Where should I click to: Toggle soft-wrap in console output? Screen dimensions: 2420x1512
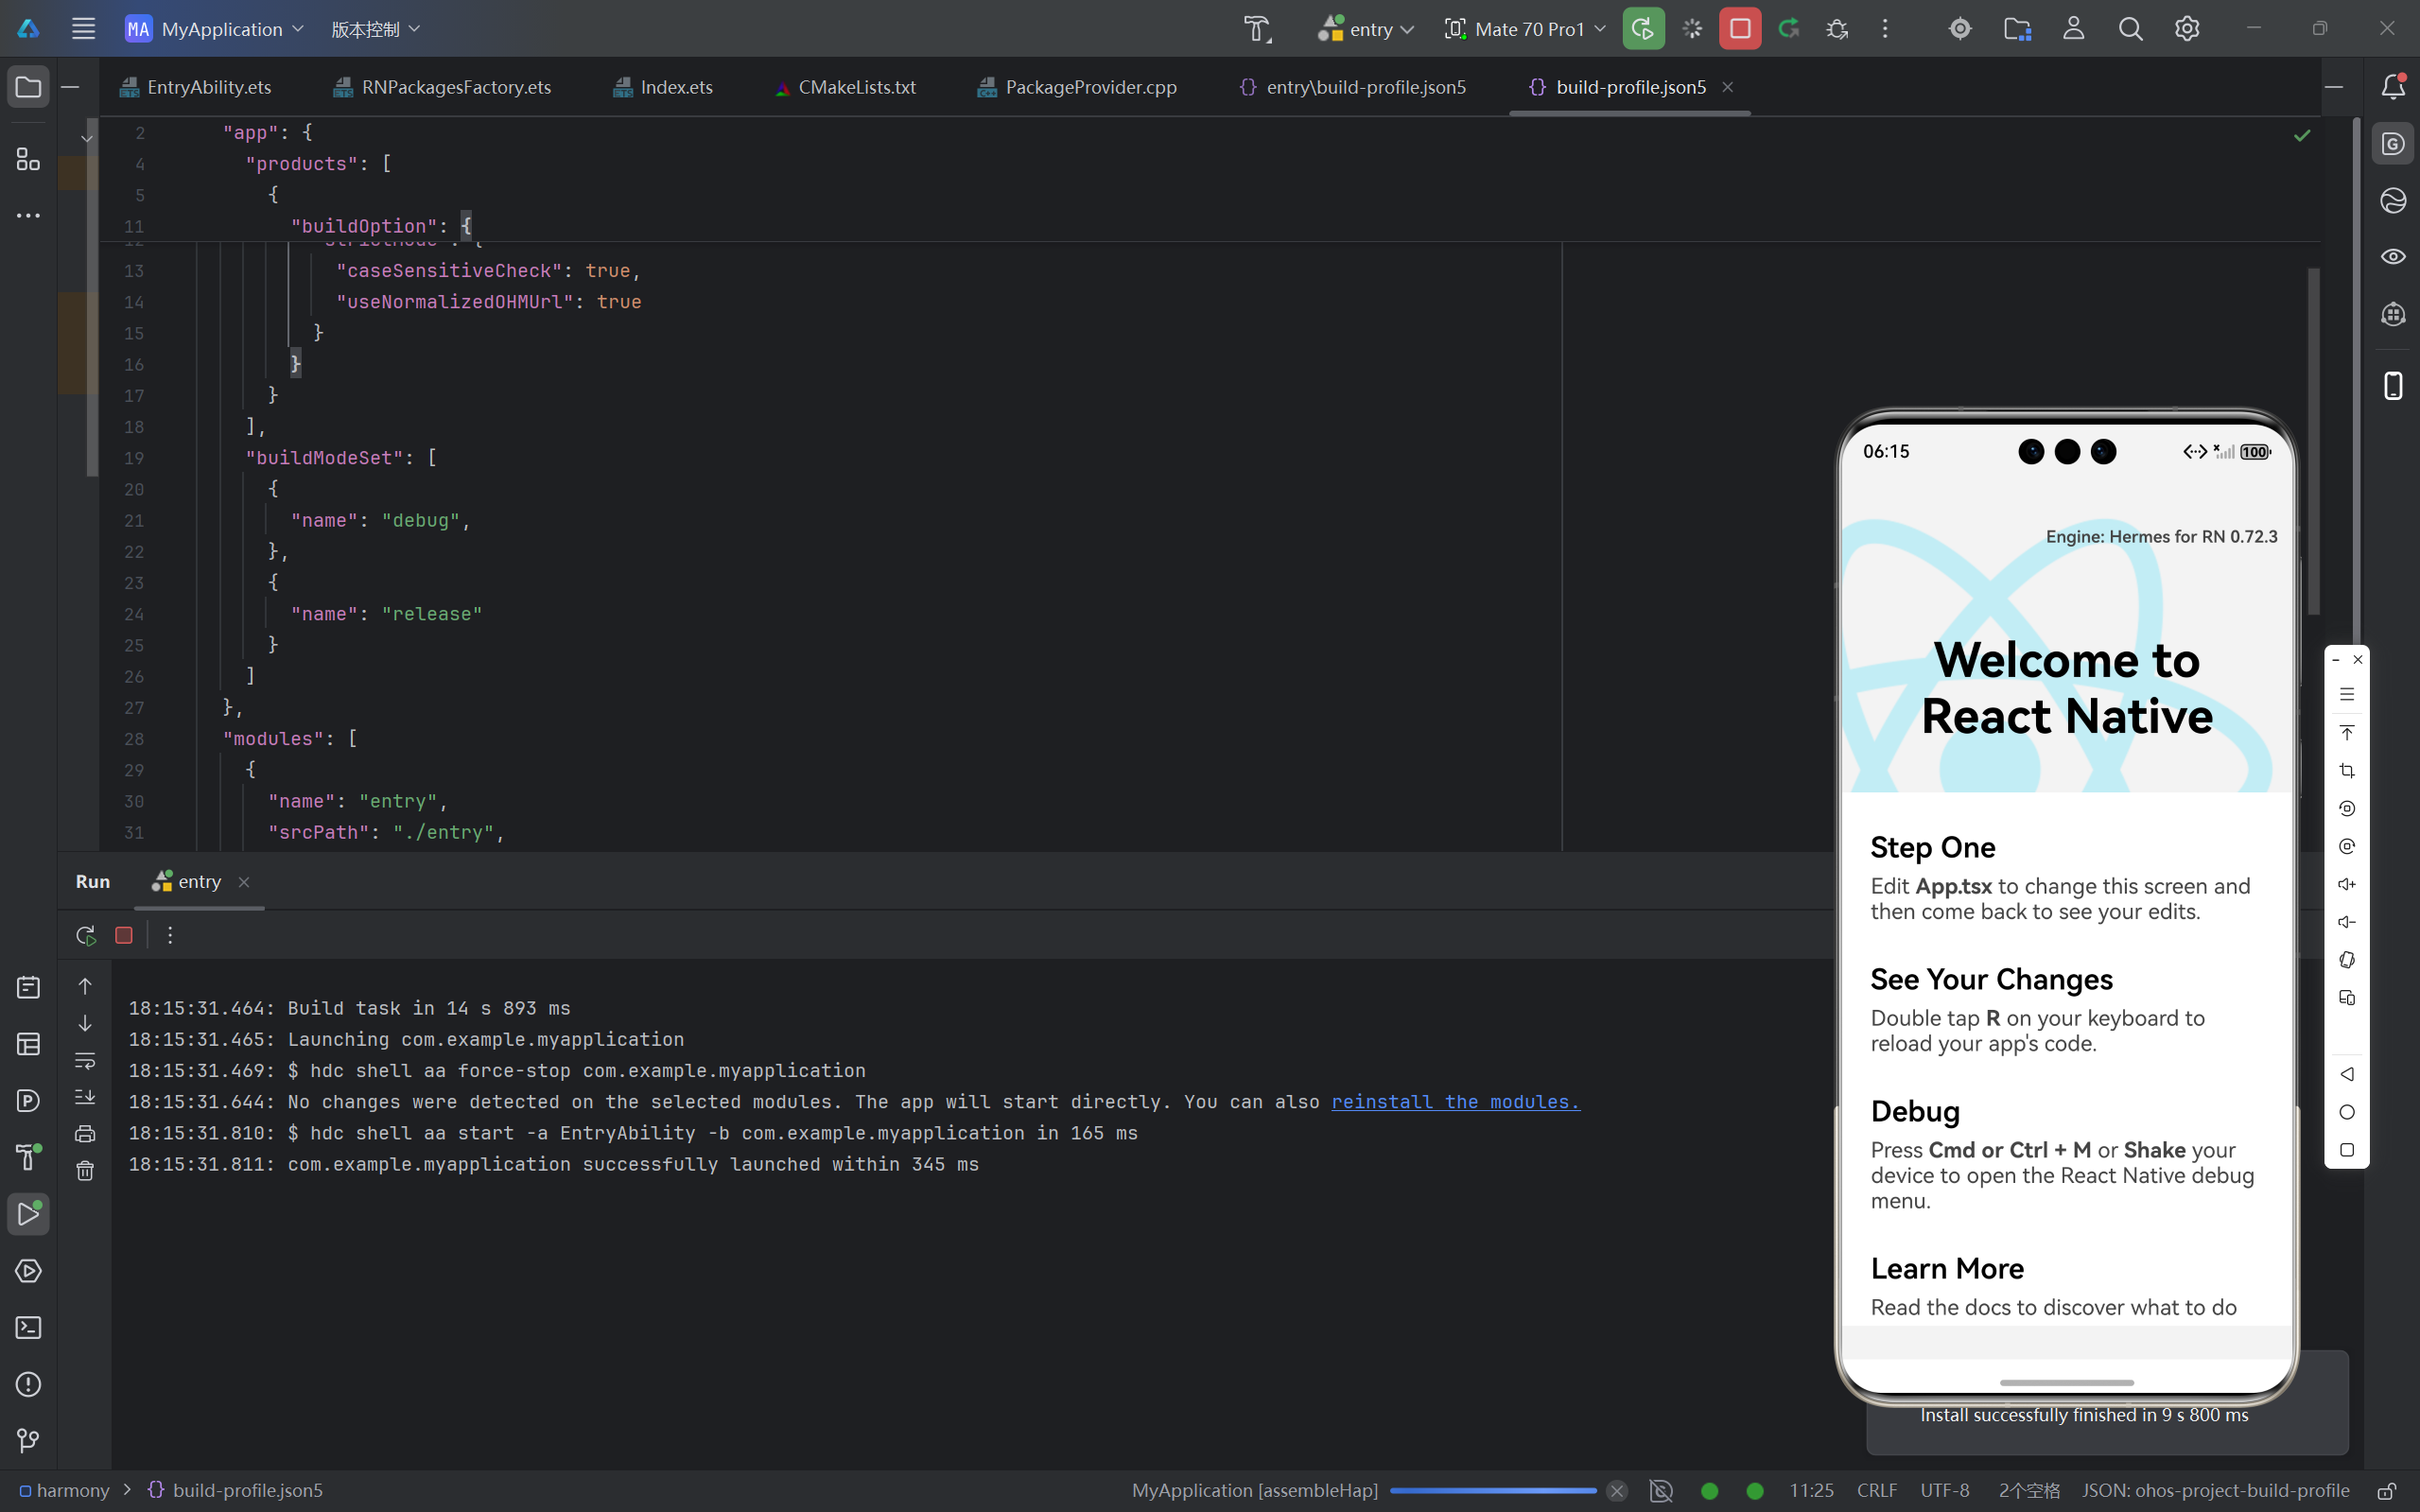pyautogui.click(x=85, y=1060)
